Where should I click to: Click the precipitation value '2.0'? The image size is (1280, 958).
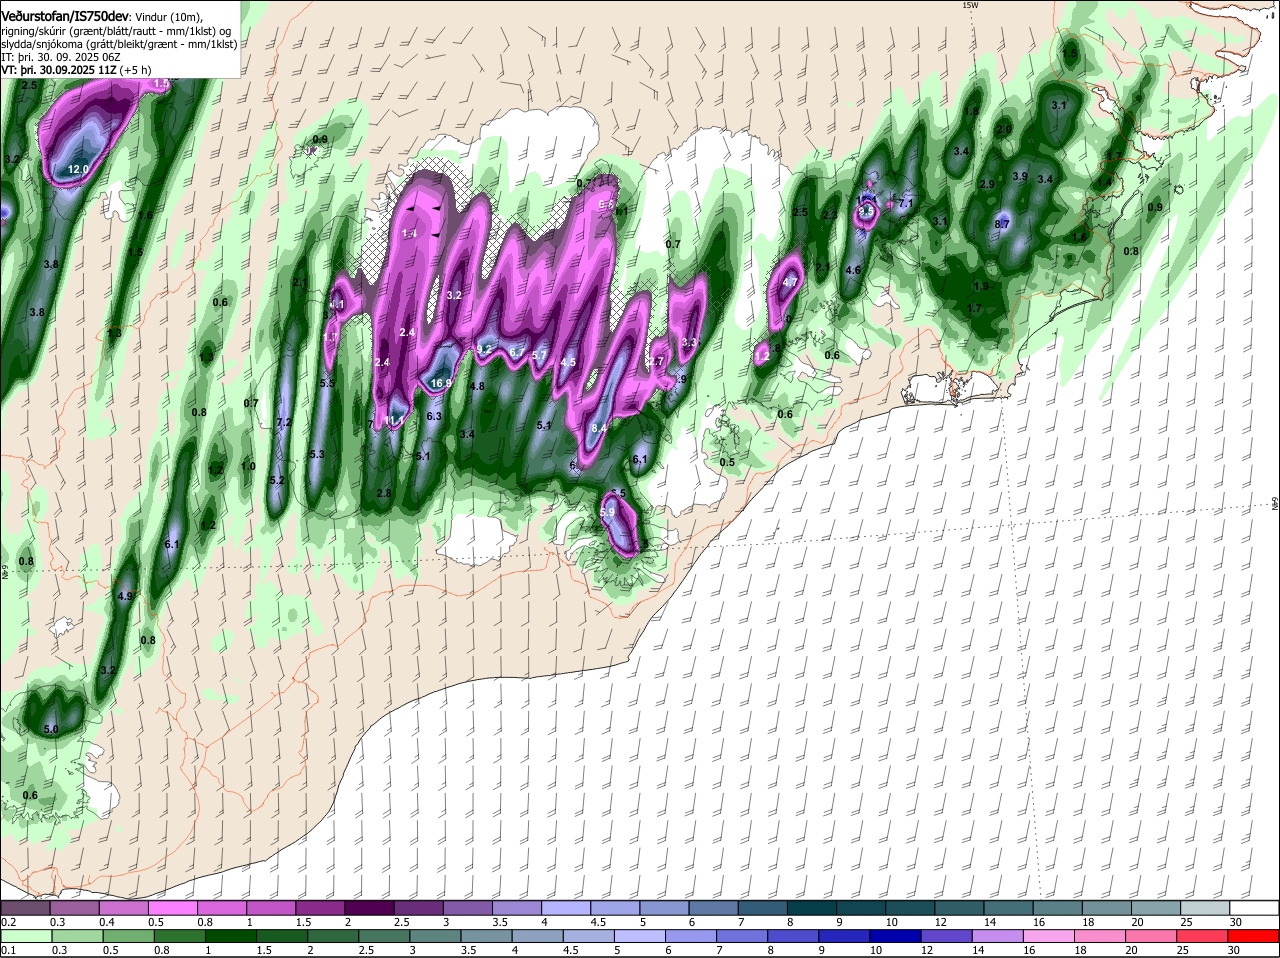click(1005, 129)
